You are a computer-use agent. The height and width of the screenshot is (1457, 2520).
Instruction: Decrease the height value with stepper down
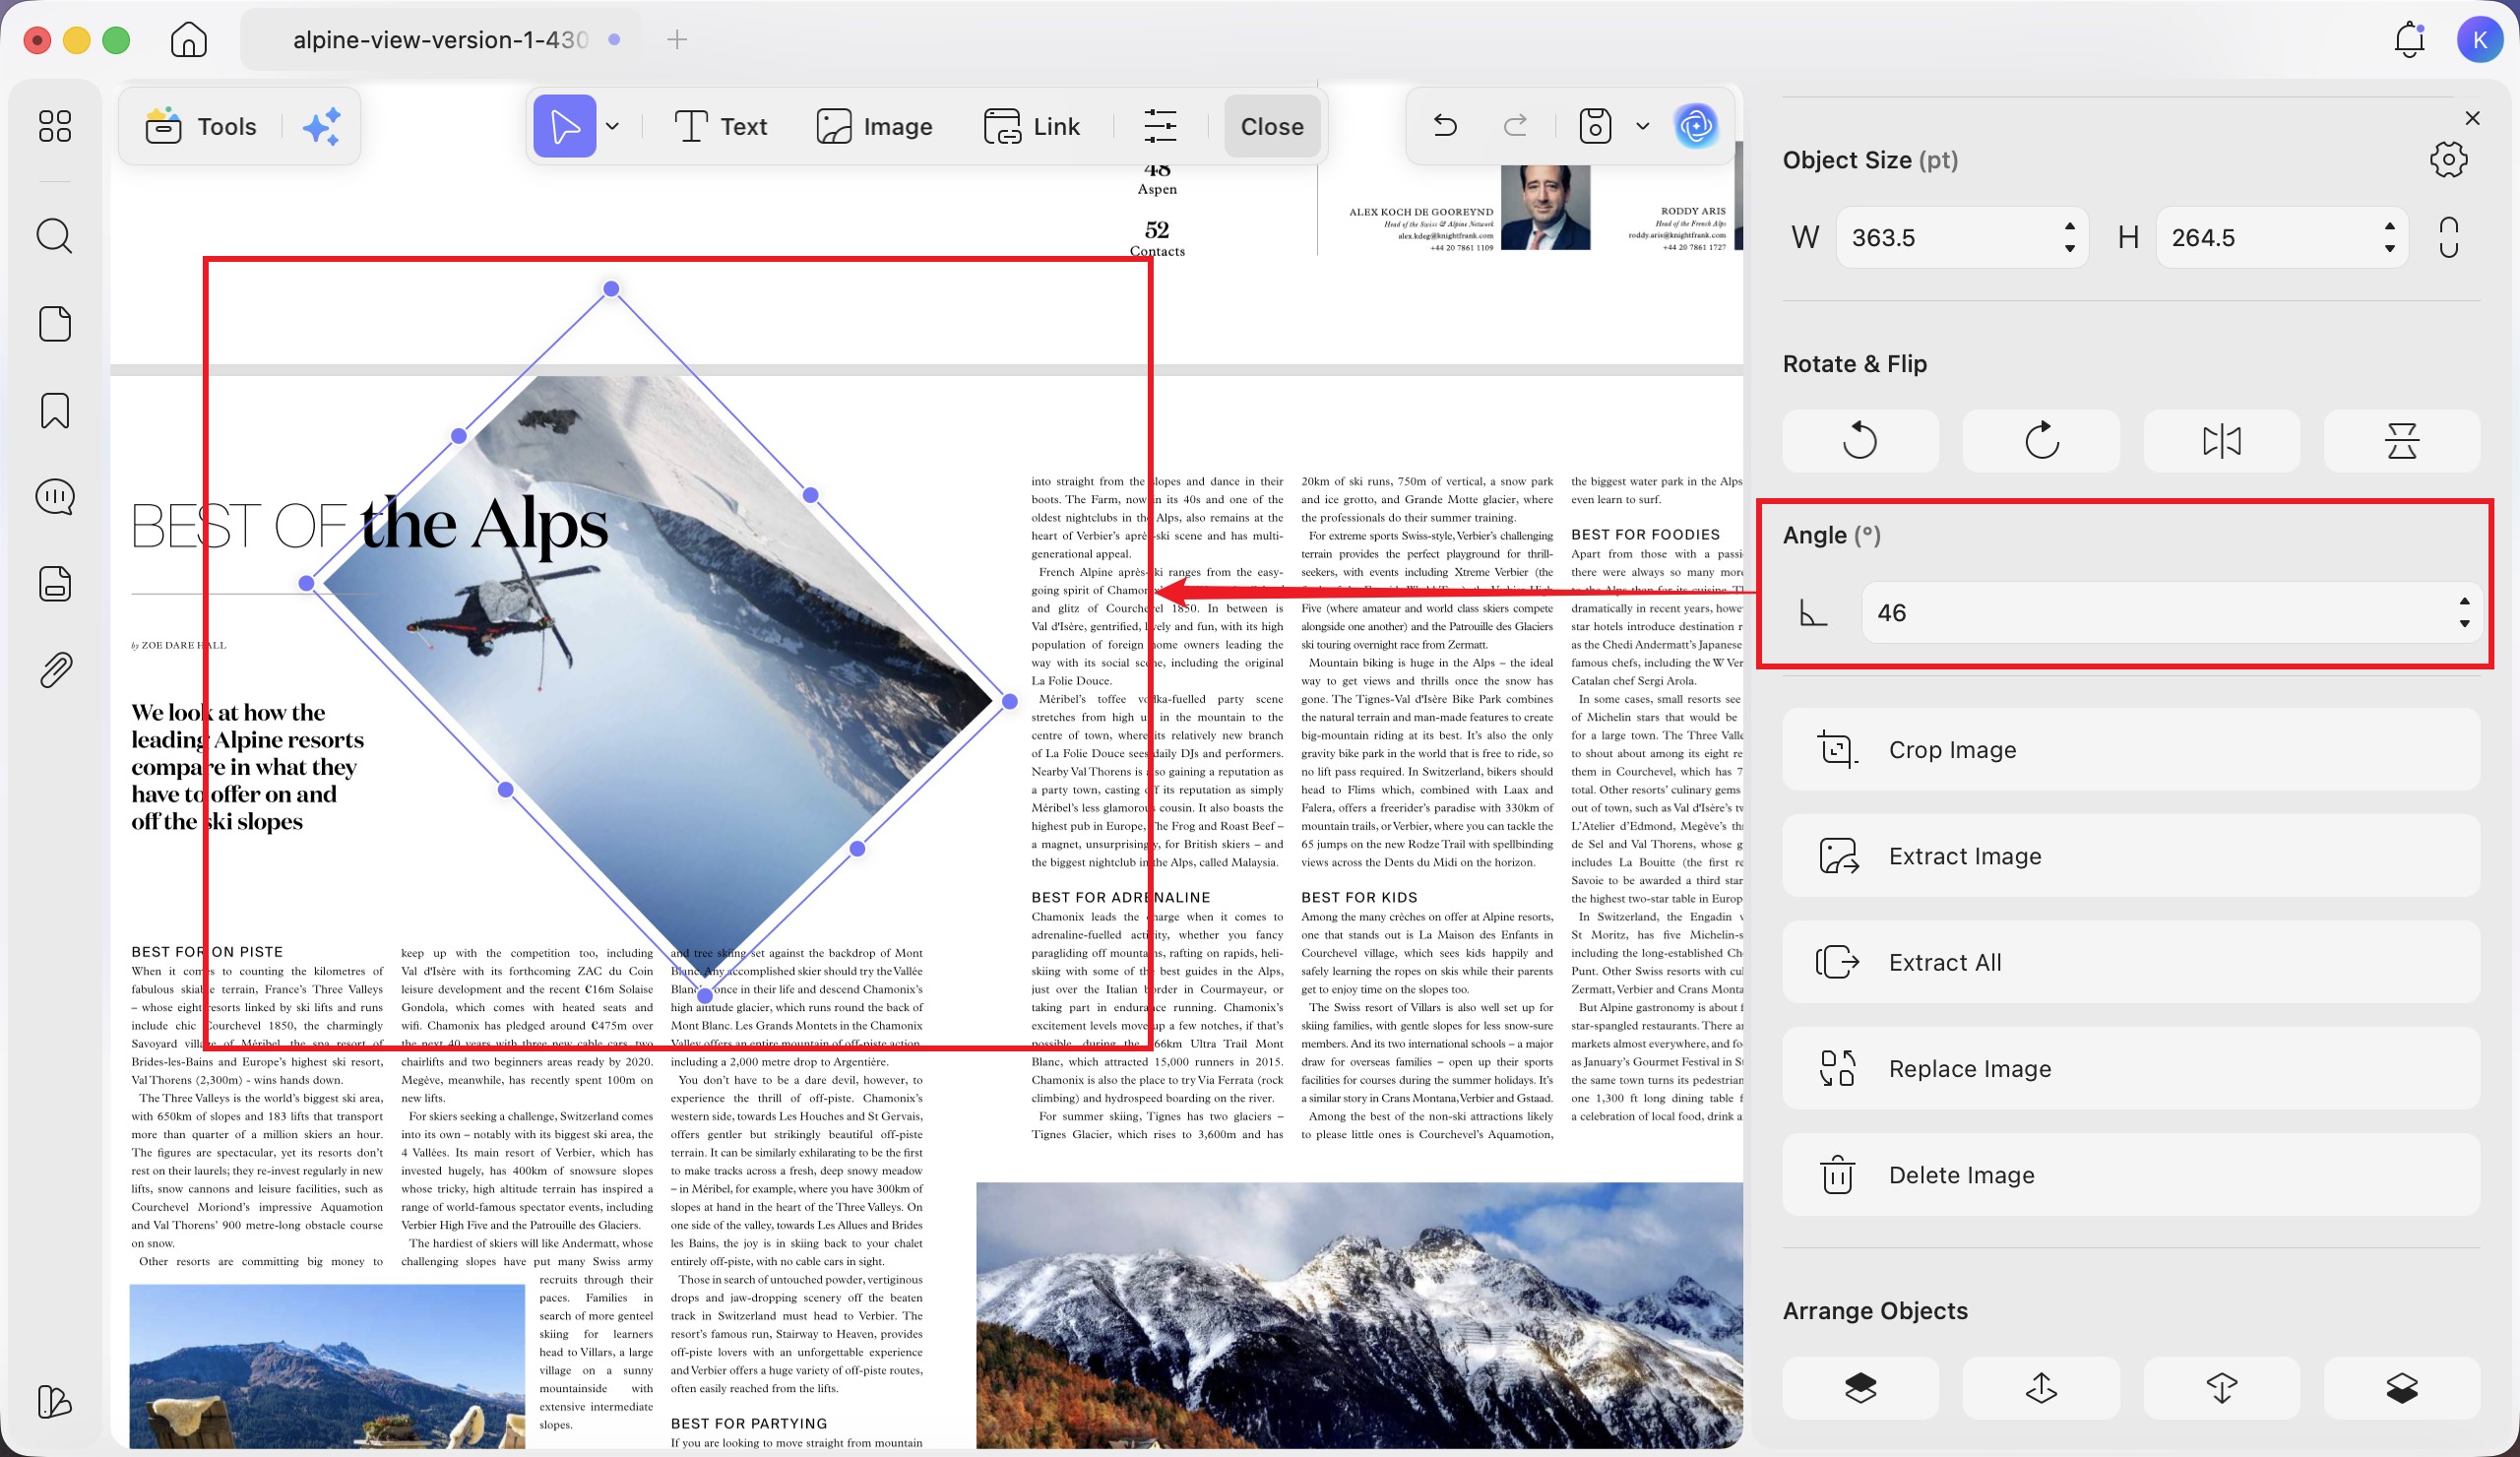click(2390, 249)
